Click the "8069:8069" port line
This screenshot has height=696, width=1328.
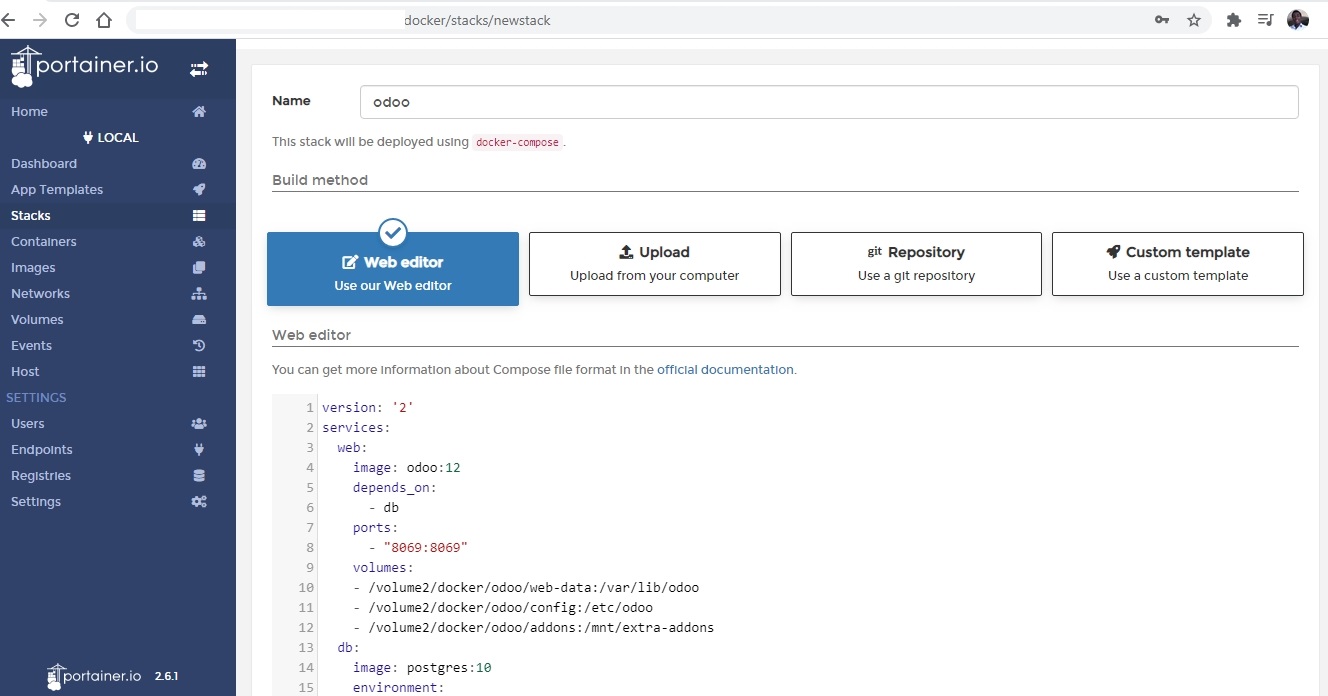[418, 548]
